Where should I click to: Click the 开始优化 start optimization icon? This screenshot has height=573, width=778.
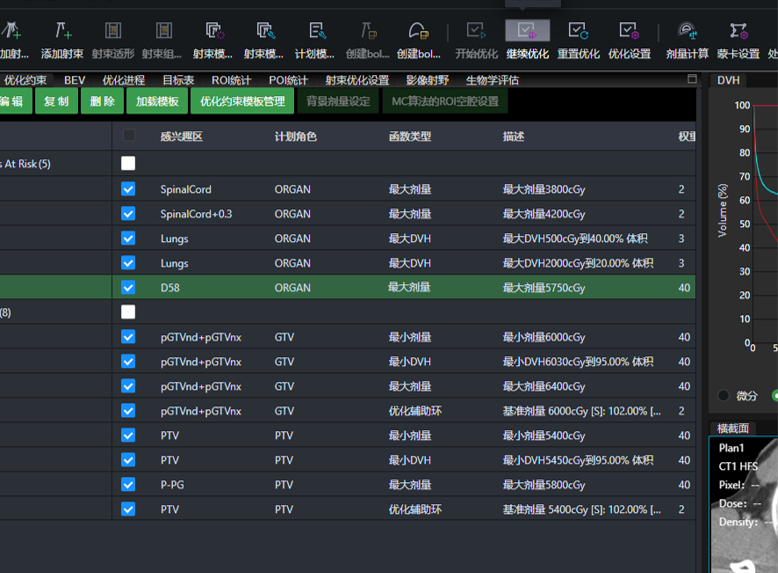476,31
